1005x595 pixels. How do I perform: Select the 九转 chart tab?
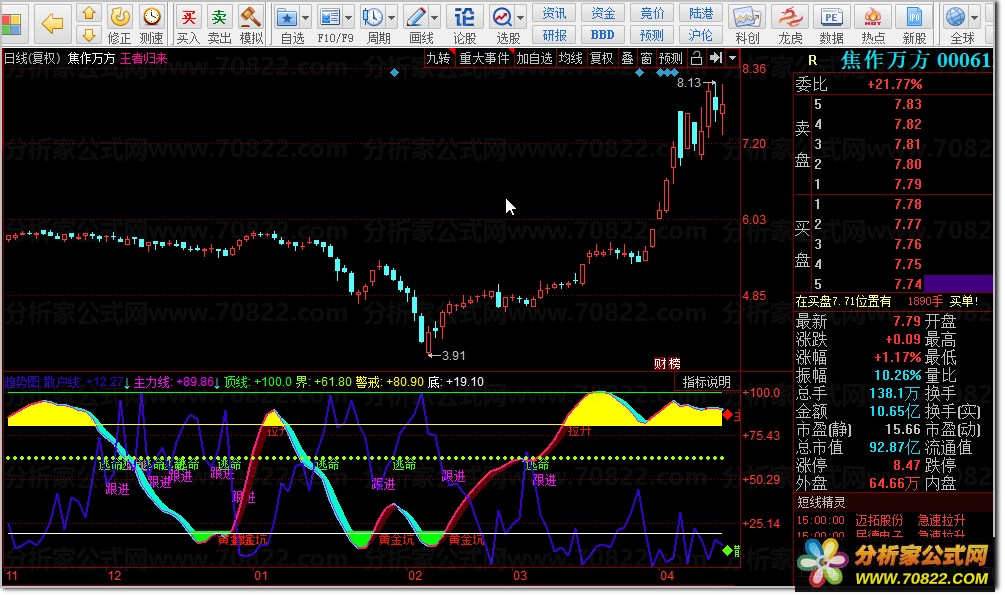coord(438,58)
